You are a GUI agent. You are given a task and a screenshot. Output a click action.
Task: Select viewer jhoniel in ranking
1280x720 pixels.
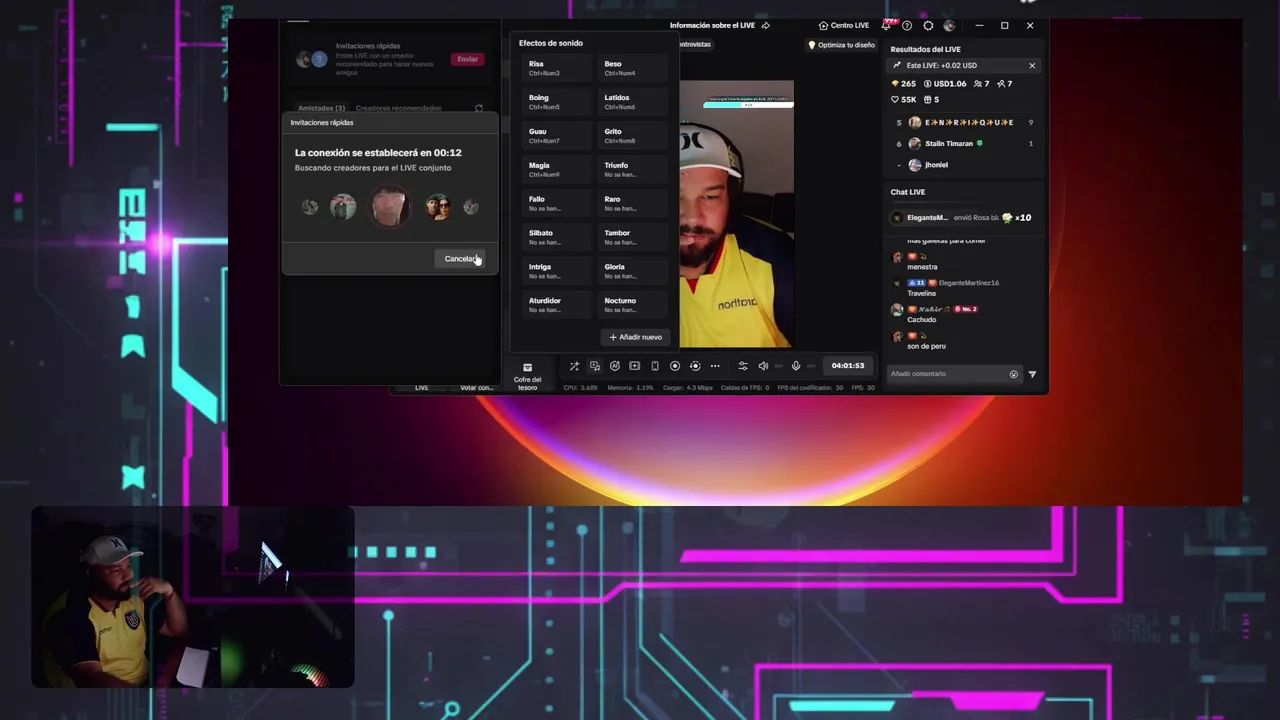click(966, 165)
